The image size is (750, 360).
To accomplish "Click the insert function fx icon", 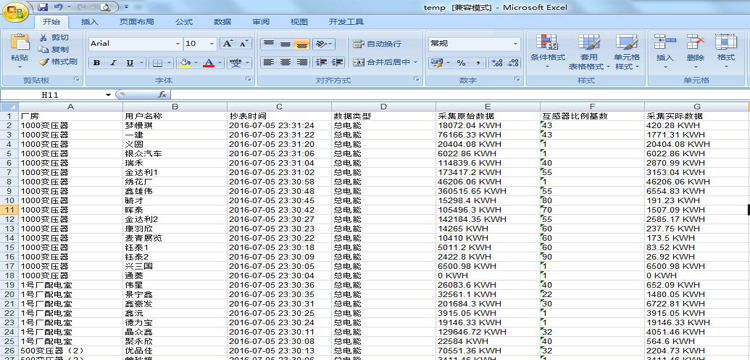I will click(162, 95).
